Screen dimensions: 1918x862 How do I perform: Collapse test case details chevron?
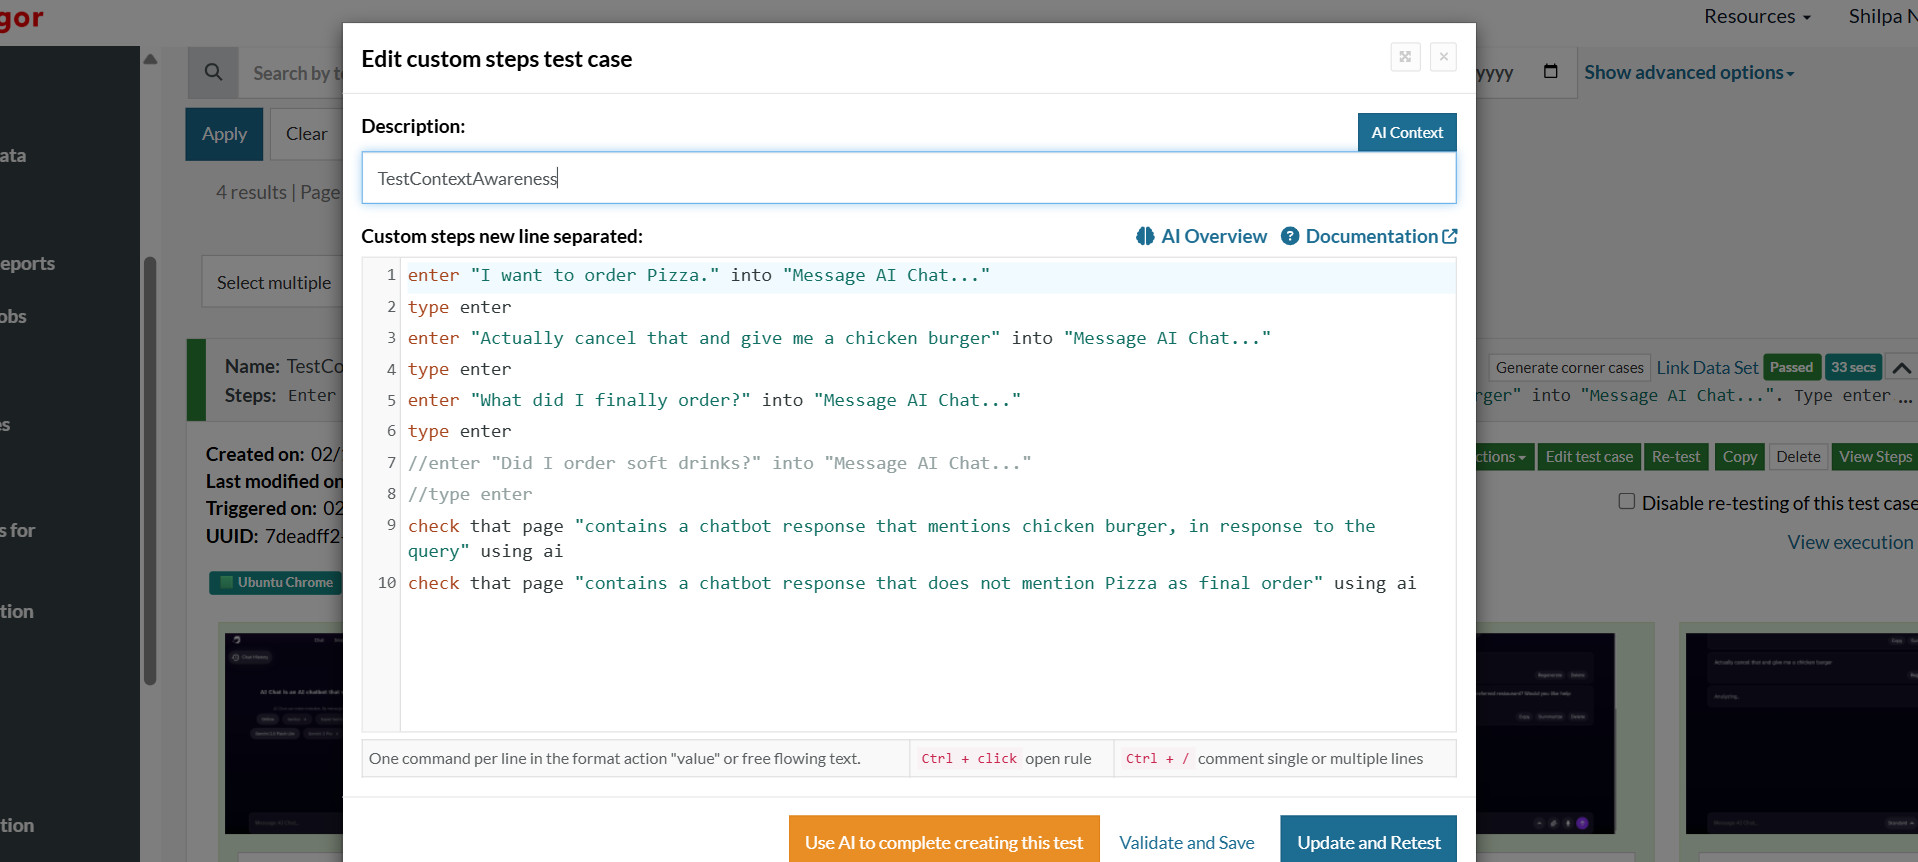pyautogui.click(x=1901, y=368)
